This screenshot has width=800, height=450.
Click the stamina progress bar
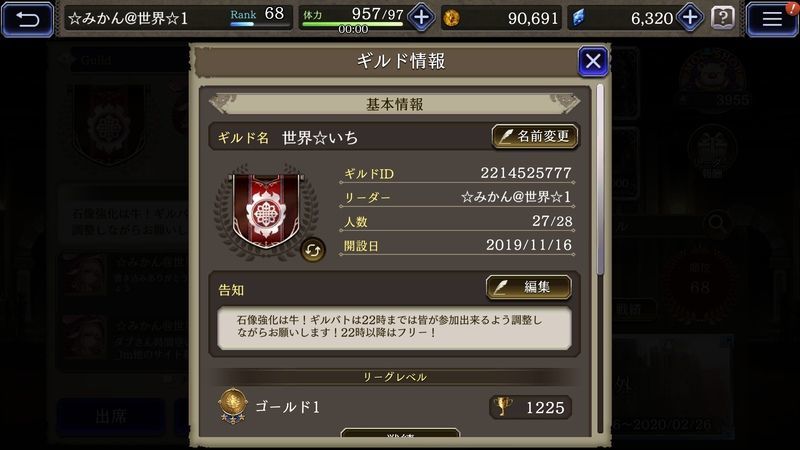click(x=353, y=24)
